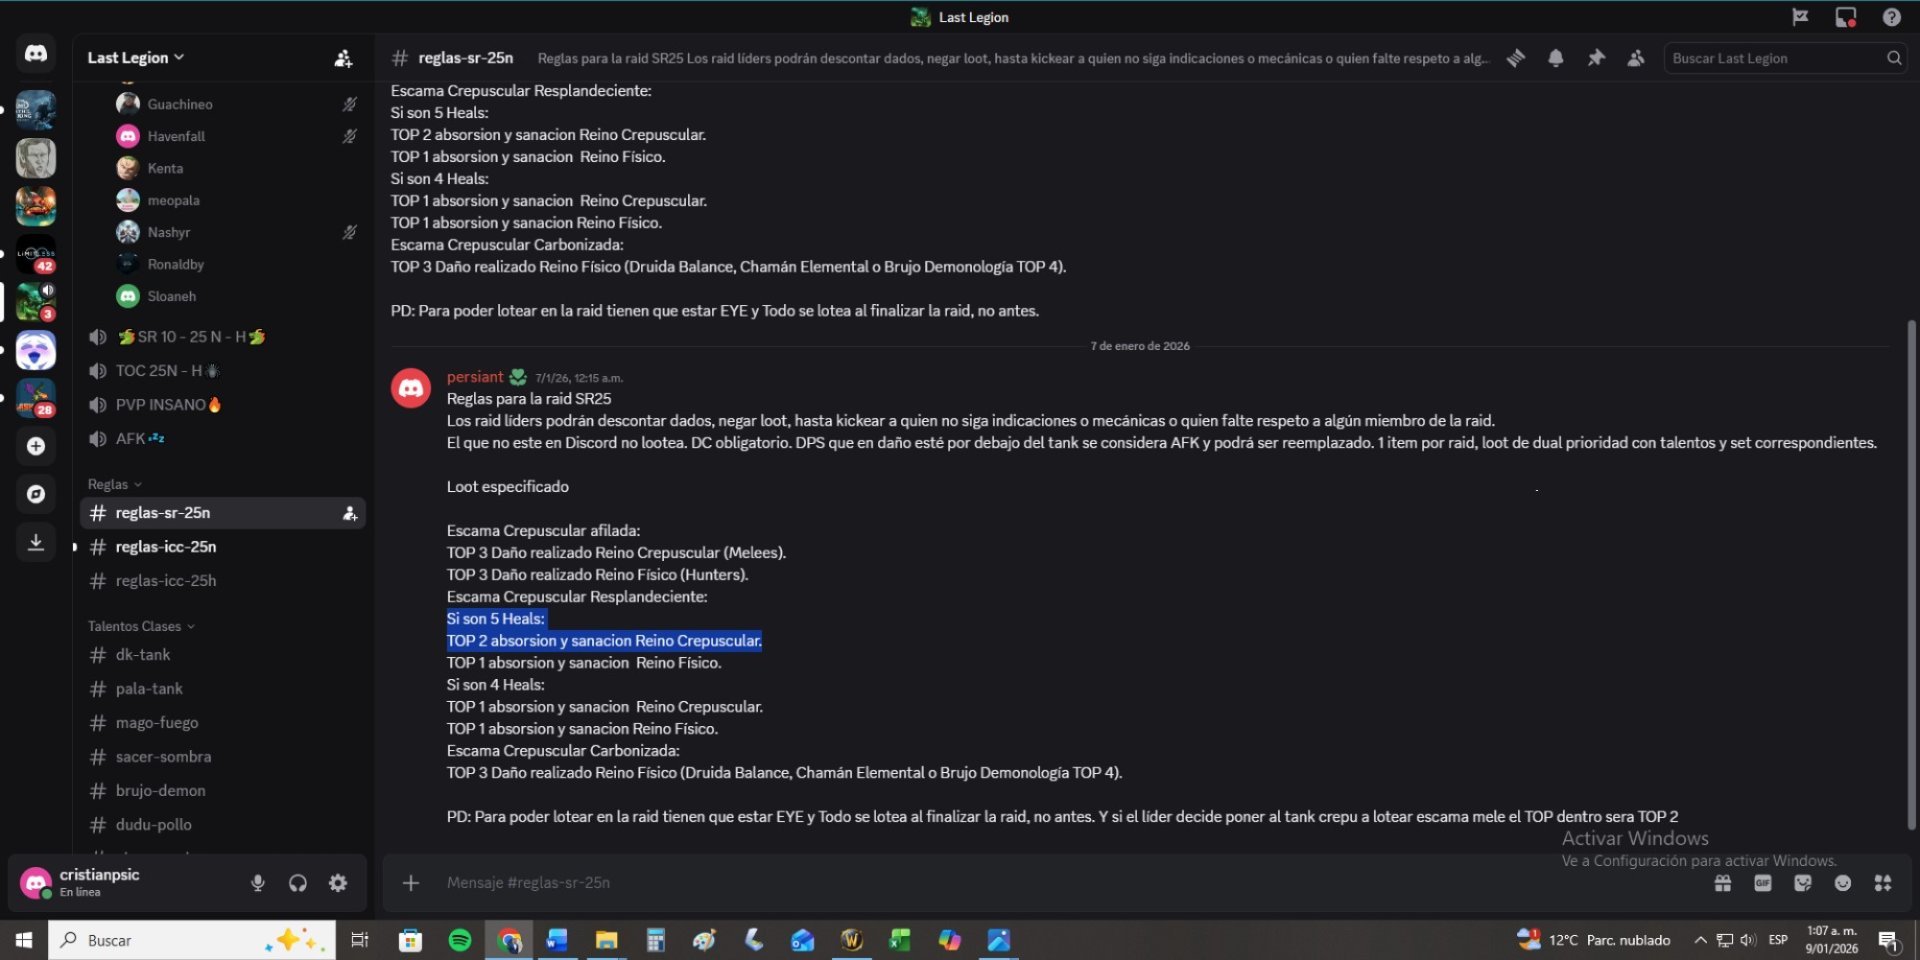Open user settings gear icon
The width and height of the screenshot is (1920, 960).
pyautogui.click(x=338, y=883)
